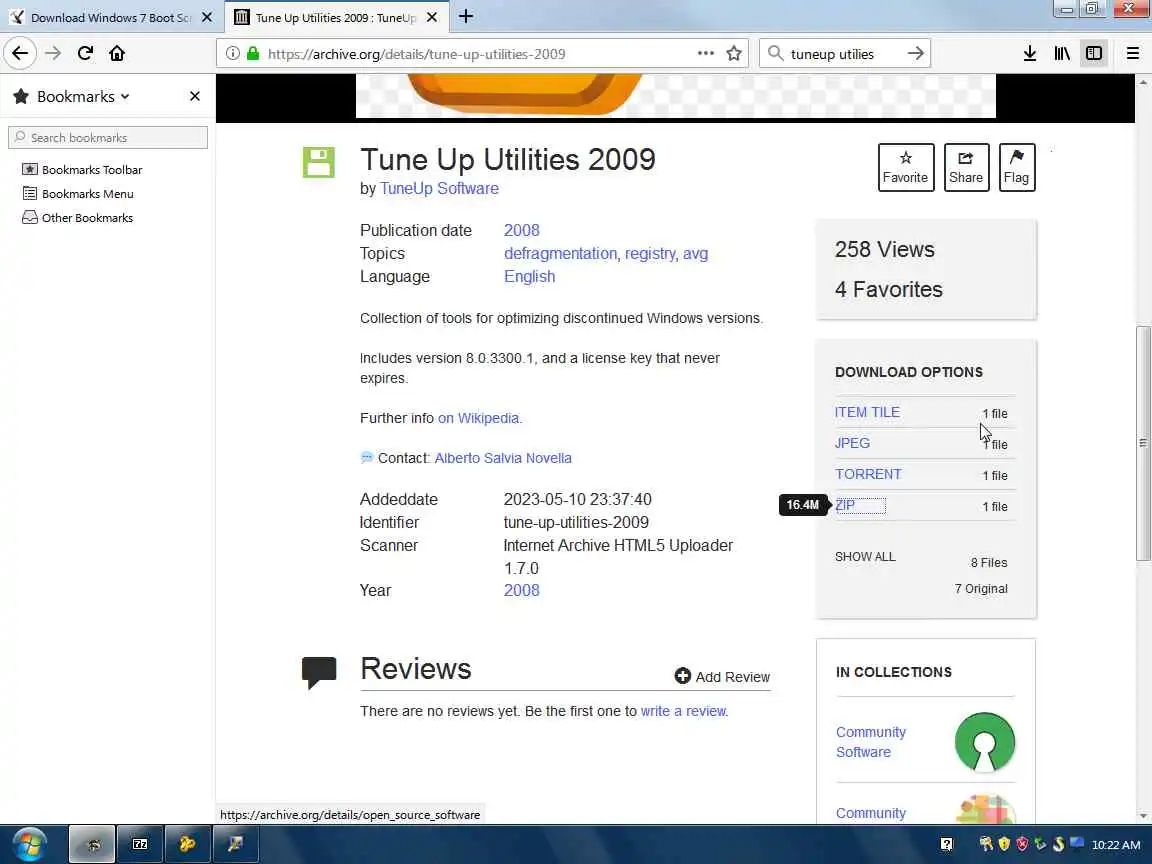Share this archive item
The height and width of the screenshot is (864, 1152).
[x=965, y=168]
